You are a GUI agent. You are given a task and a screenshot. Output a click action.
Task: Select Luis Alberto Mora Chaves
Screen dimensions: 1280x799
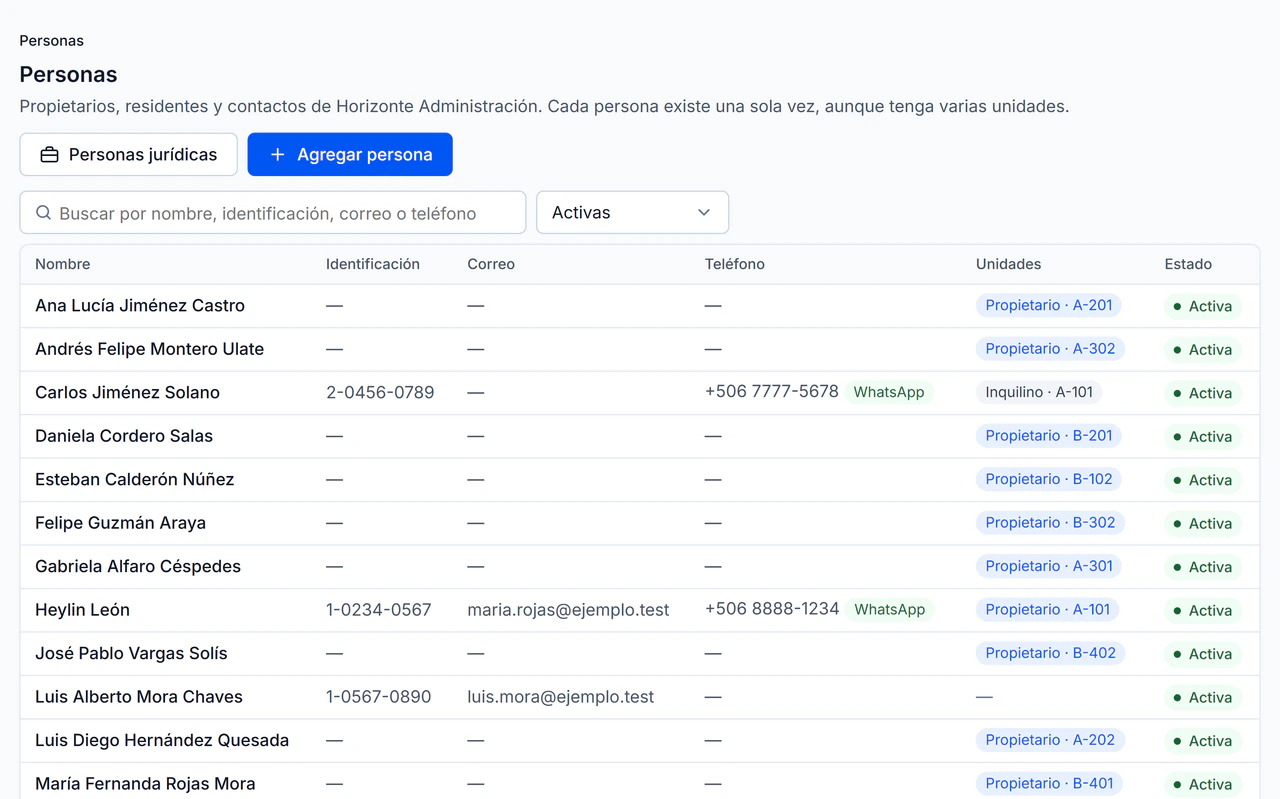139,697
